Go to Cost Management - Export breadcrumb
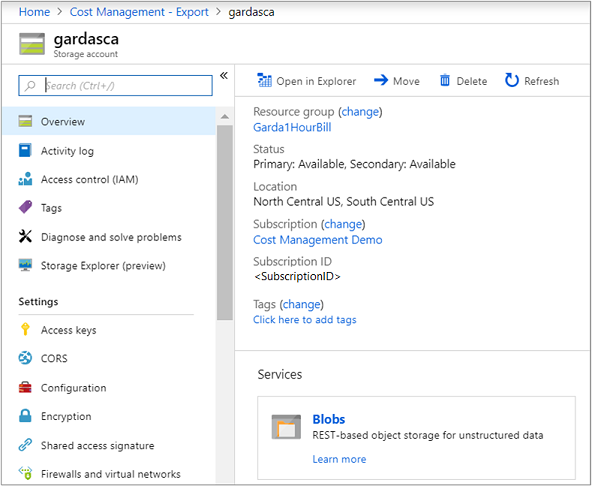The height and width of the screenshot is (486, 592). 139,12
